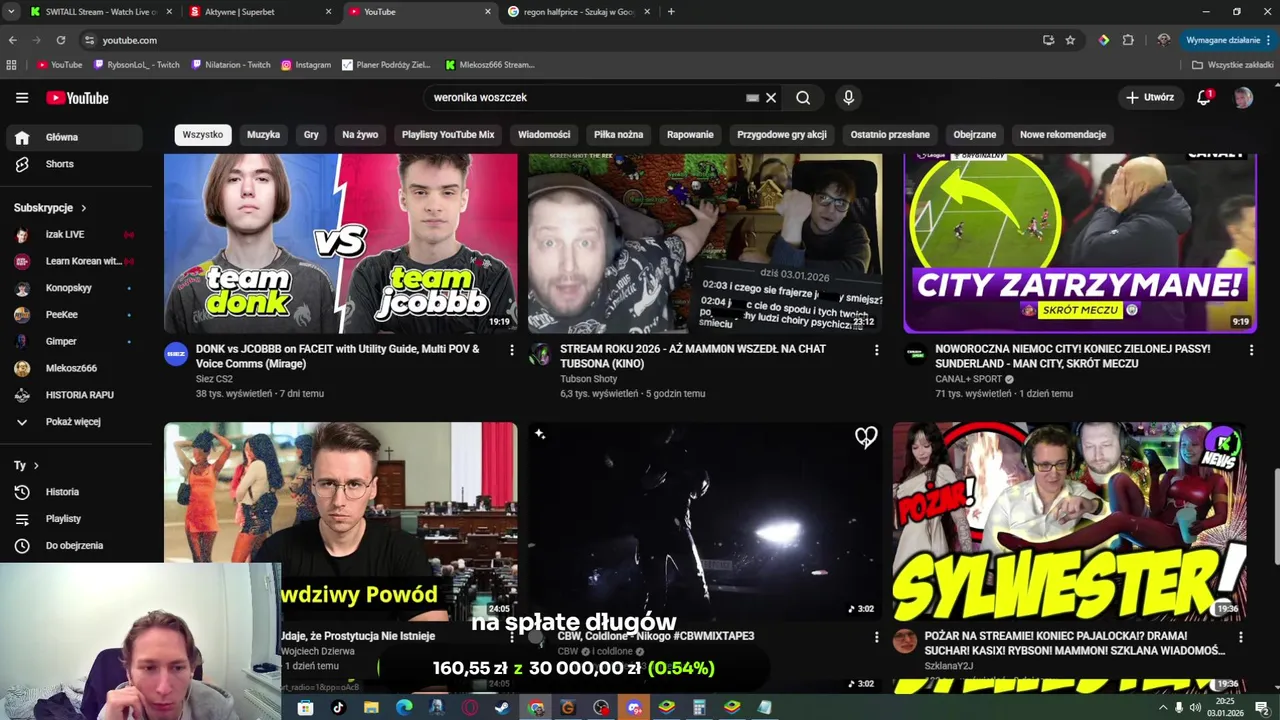
Task: Open options for CBW Coldione video
Action: click(876, 637)
